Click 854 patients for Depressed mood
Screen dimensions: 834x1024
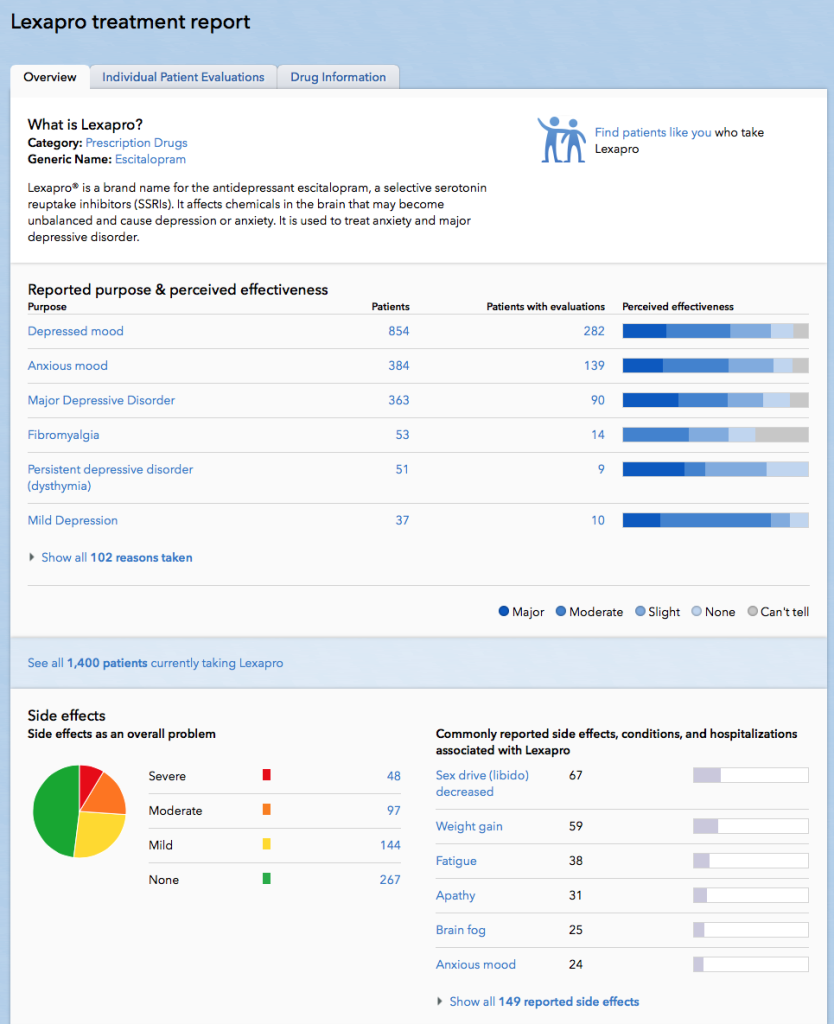[398, 331]
